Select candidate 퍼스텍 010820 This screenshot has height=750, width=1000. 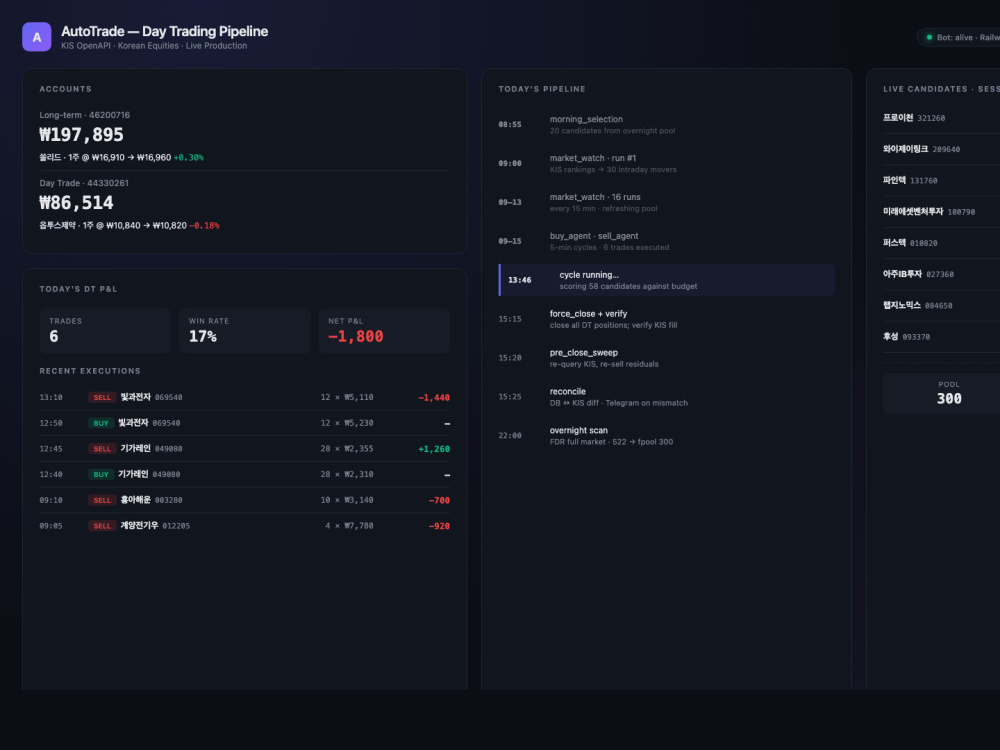[941, 243]
